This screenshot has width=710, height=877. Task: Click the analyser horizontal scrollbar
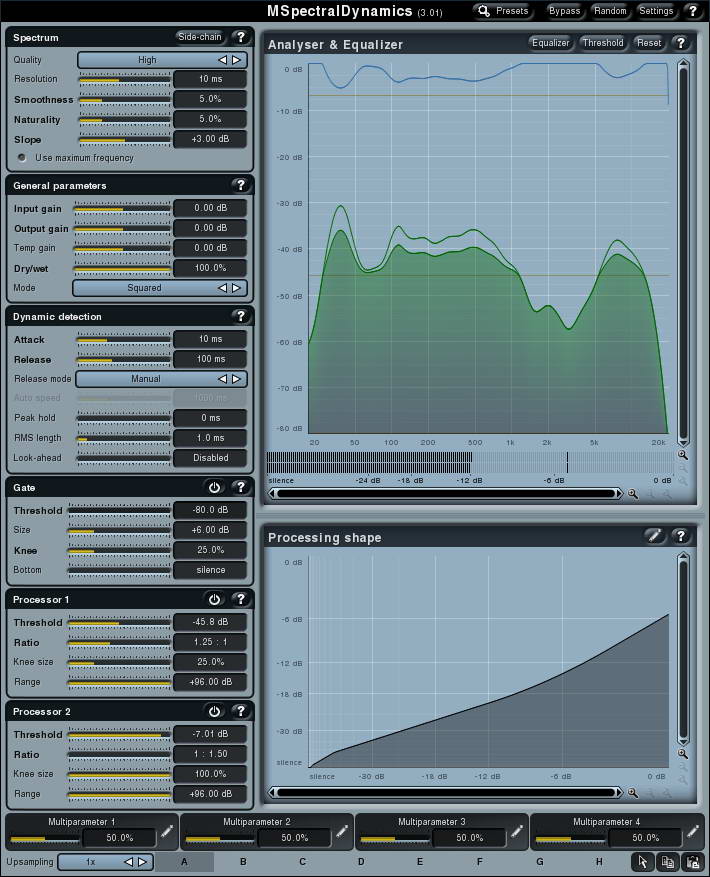click(x=446, y=494)
